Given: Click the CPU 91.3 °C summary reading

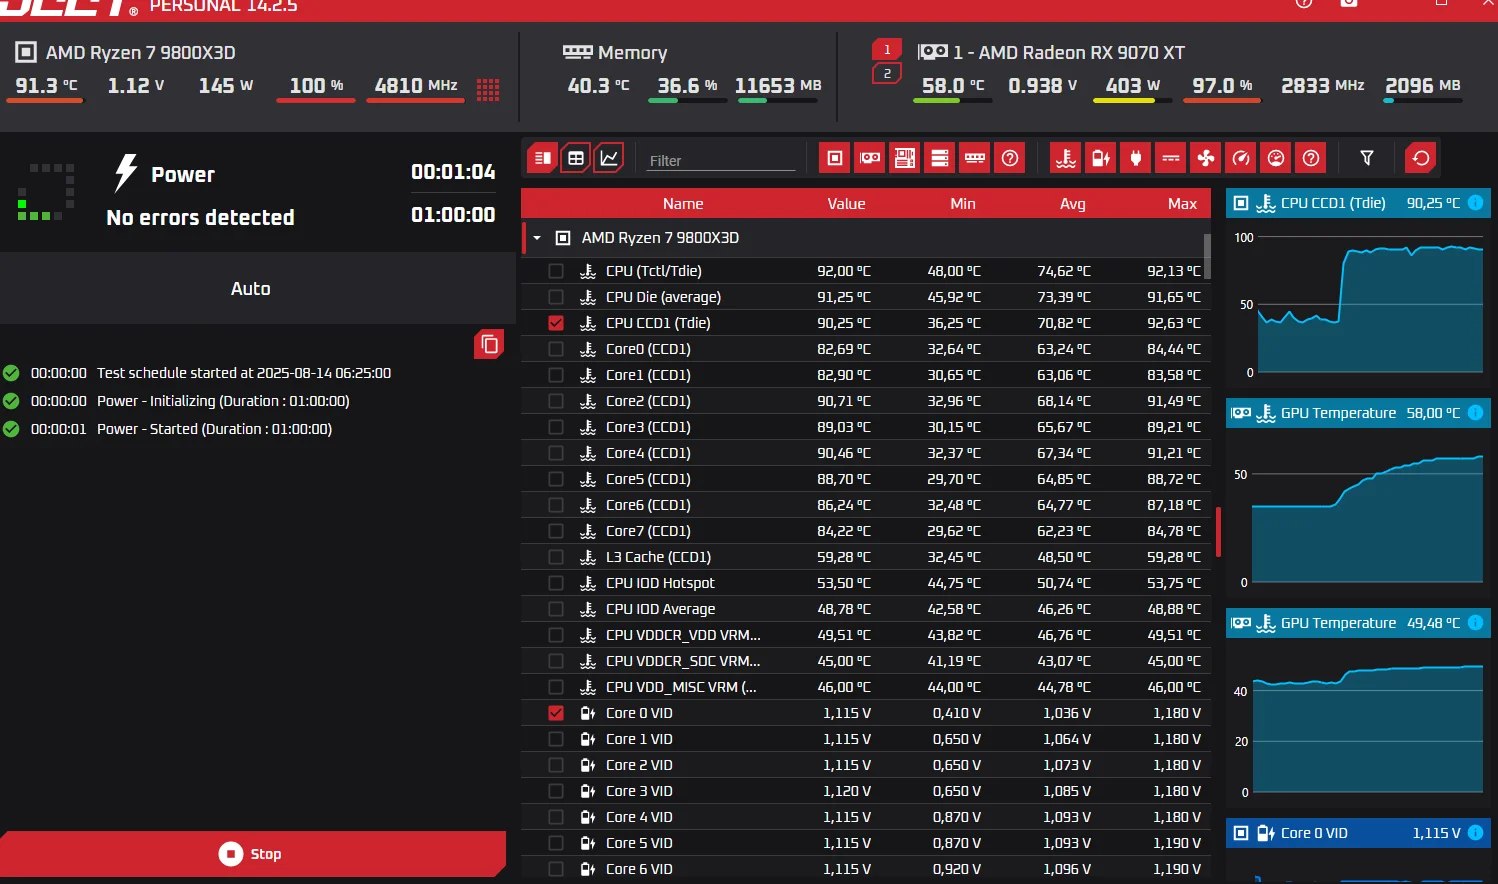Looking at the screenshot, I should pos(46,86).
